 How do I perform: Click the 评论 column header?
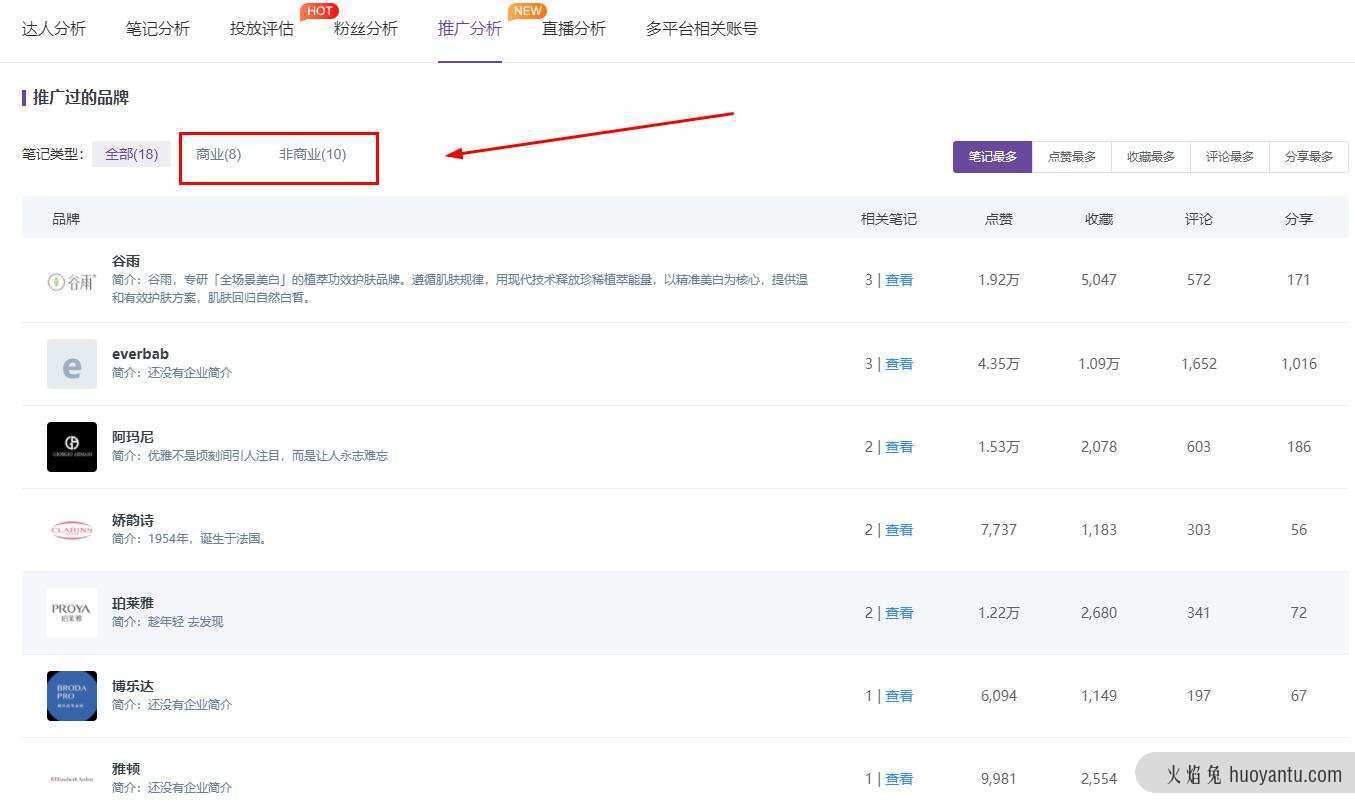pyautogui.click(x=1199, y=219)
